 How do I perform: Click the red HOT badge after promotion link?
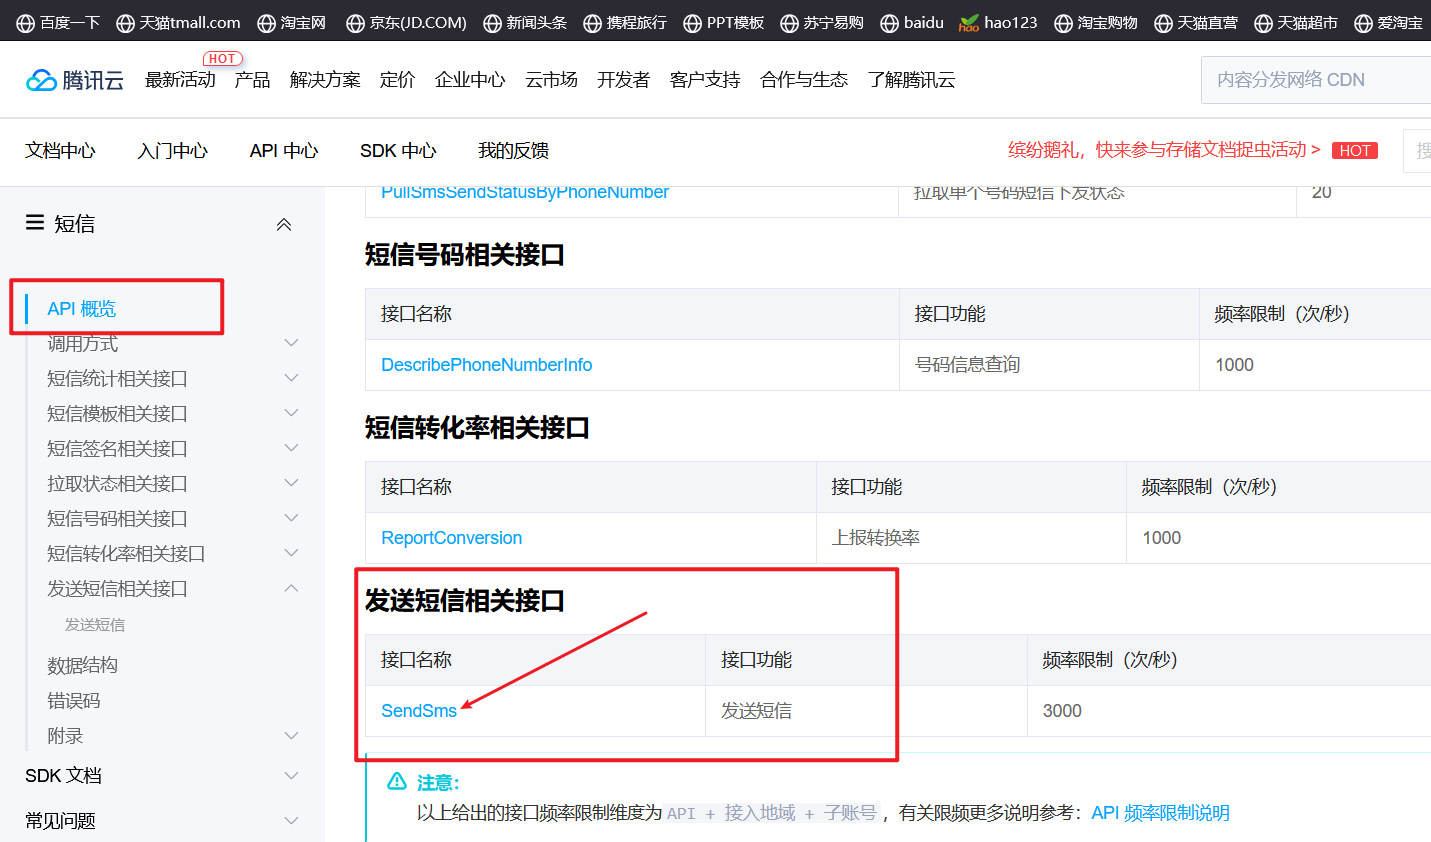coord(1355,150)
